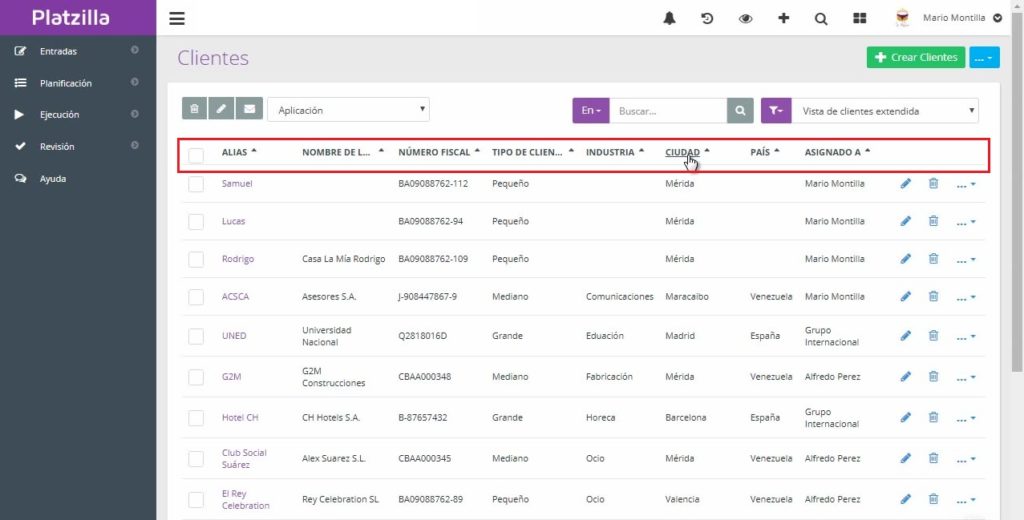Open the Ejecución sidebar menu

pos(78,114)
